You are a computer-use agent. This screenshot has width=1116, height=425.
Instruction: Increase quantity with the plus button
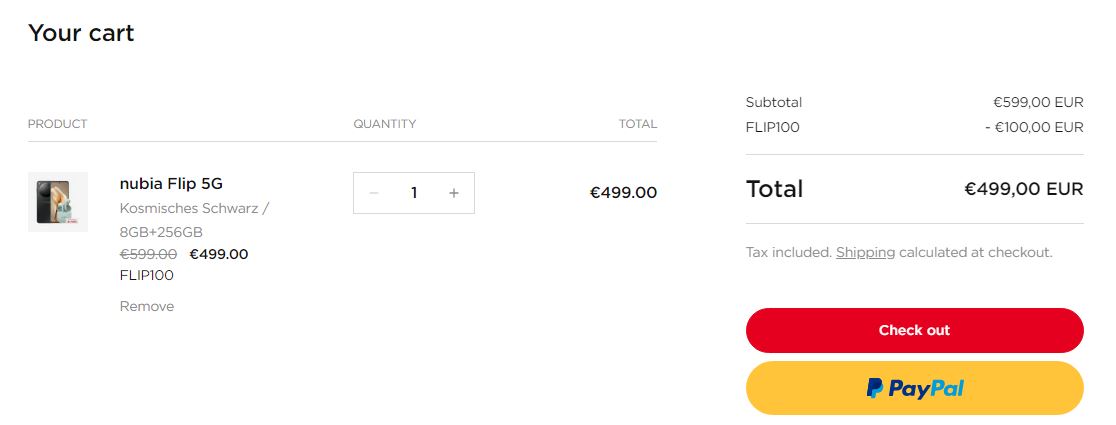454,193
